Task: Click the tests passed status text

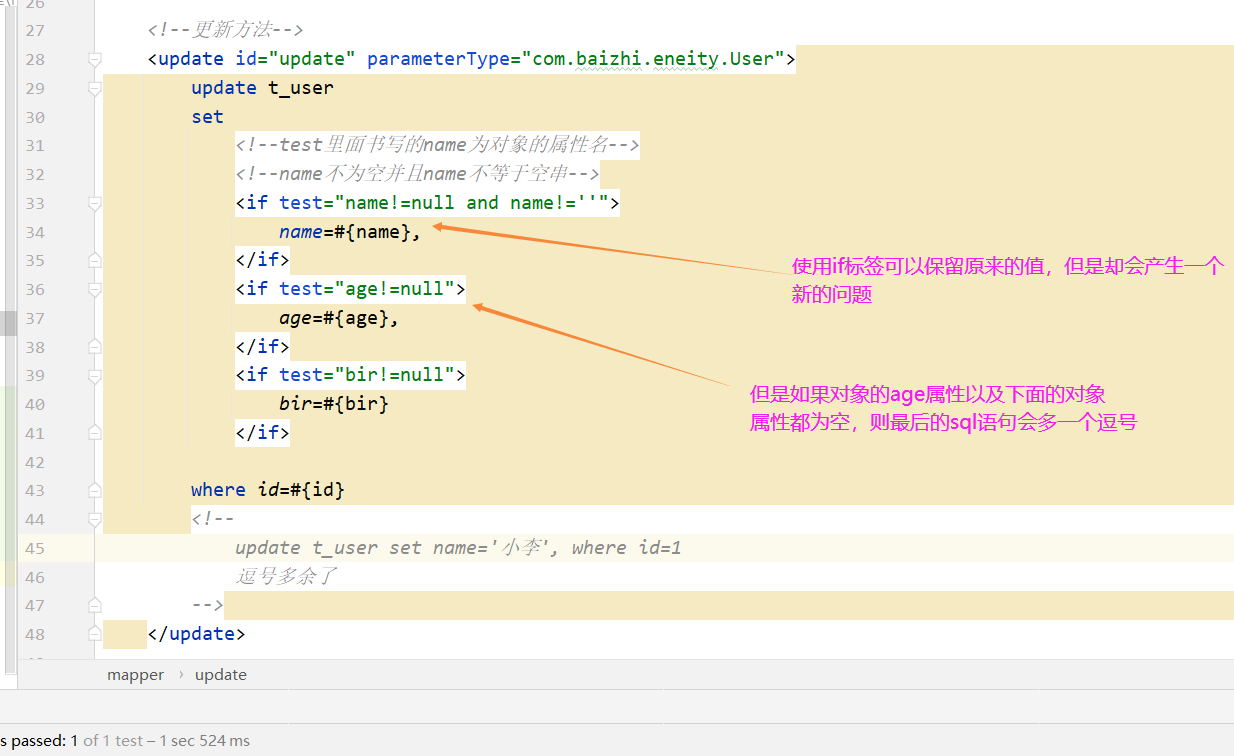Action: pyautogui.click(x=125, y=741)
